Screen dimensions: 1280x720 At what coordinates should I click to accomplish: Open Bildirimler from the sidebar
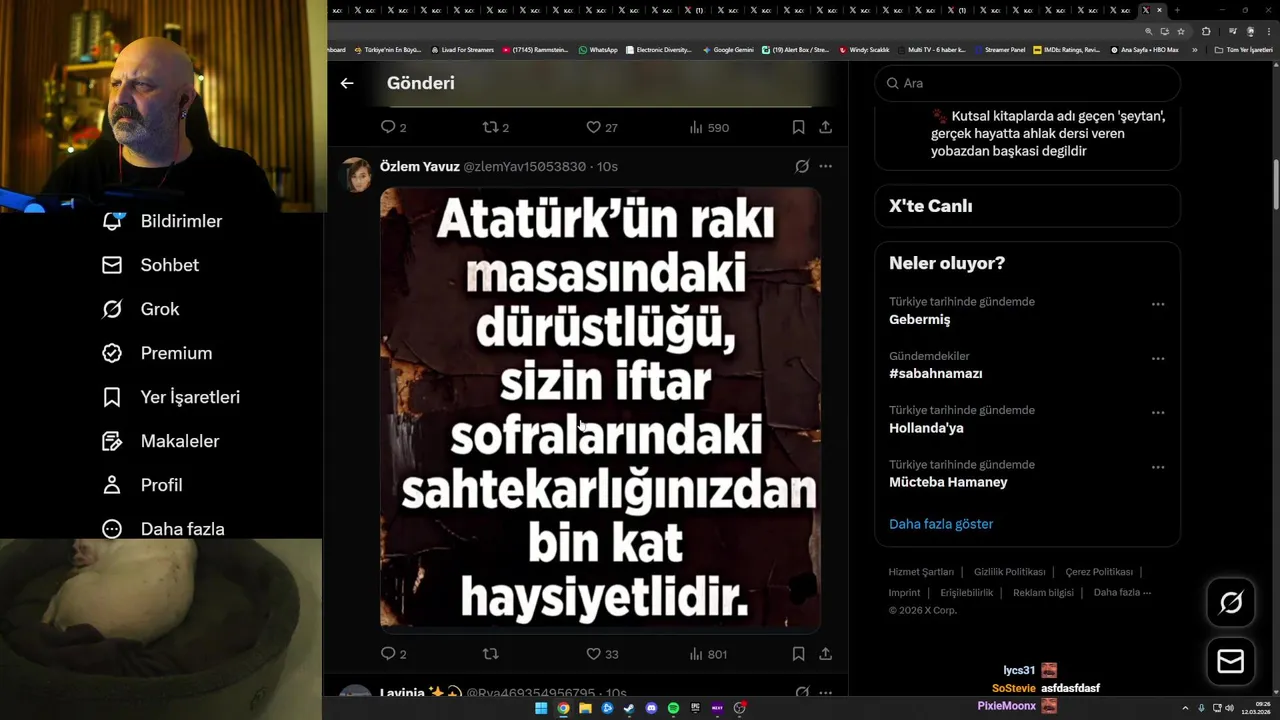pos(162,221)
